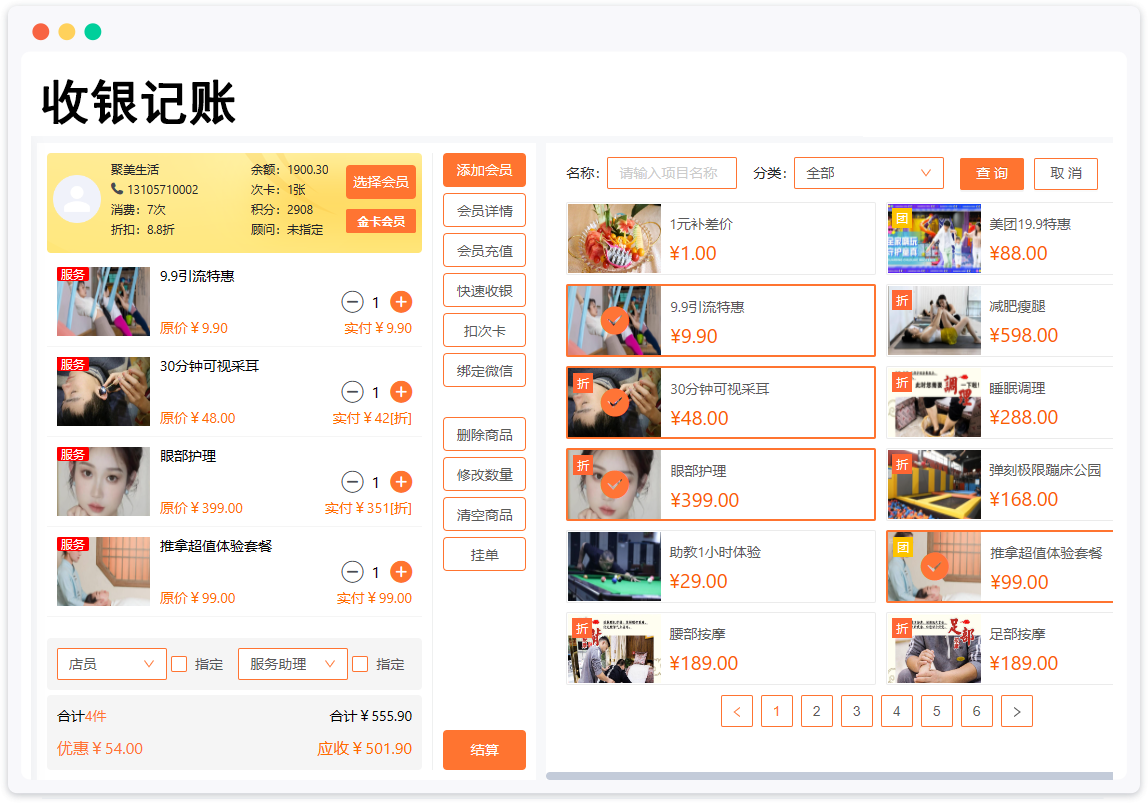The image size is (1148, 804).
Task: Deselect checkmark on 眼部护理 product card
Action: point(615,485)
